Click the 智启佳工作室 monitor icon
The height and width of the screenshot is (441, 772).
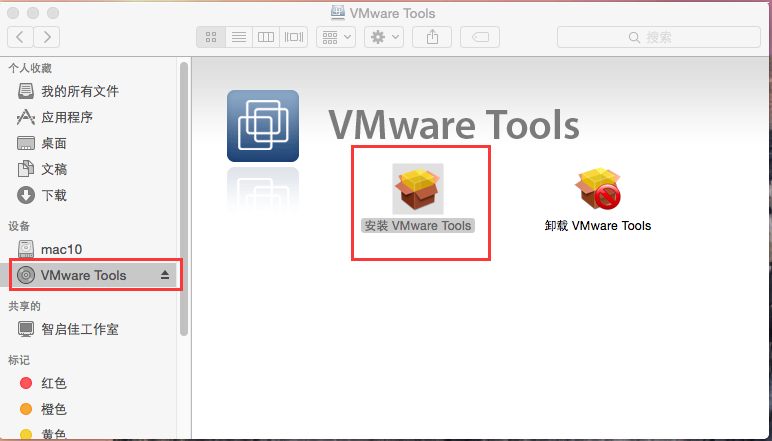point(26,329)
